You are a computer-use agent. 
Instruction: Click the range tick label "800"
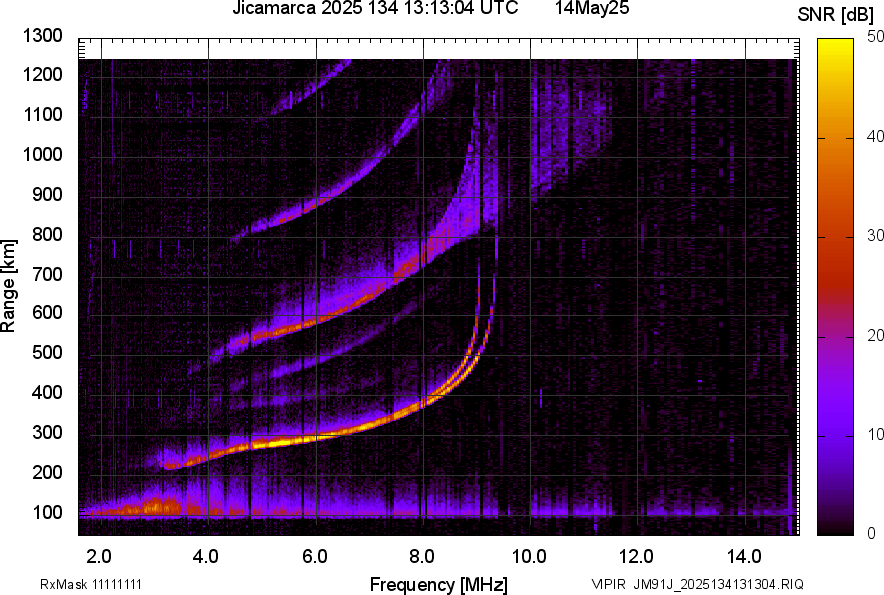47,234
